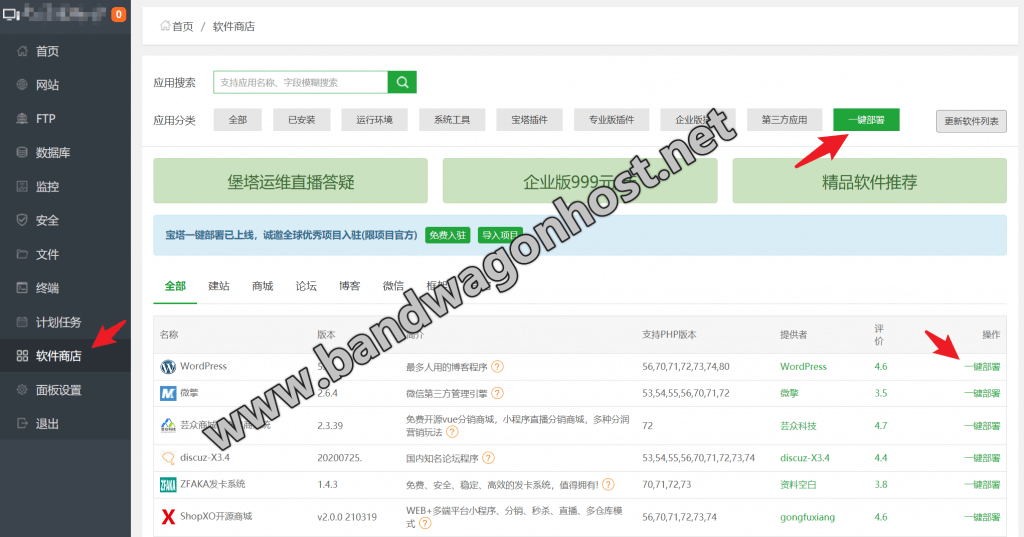The image size is (1024, 537).
Task: Click the 更新软件列表 button
Action: (971, 122)
